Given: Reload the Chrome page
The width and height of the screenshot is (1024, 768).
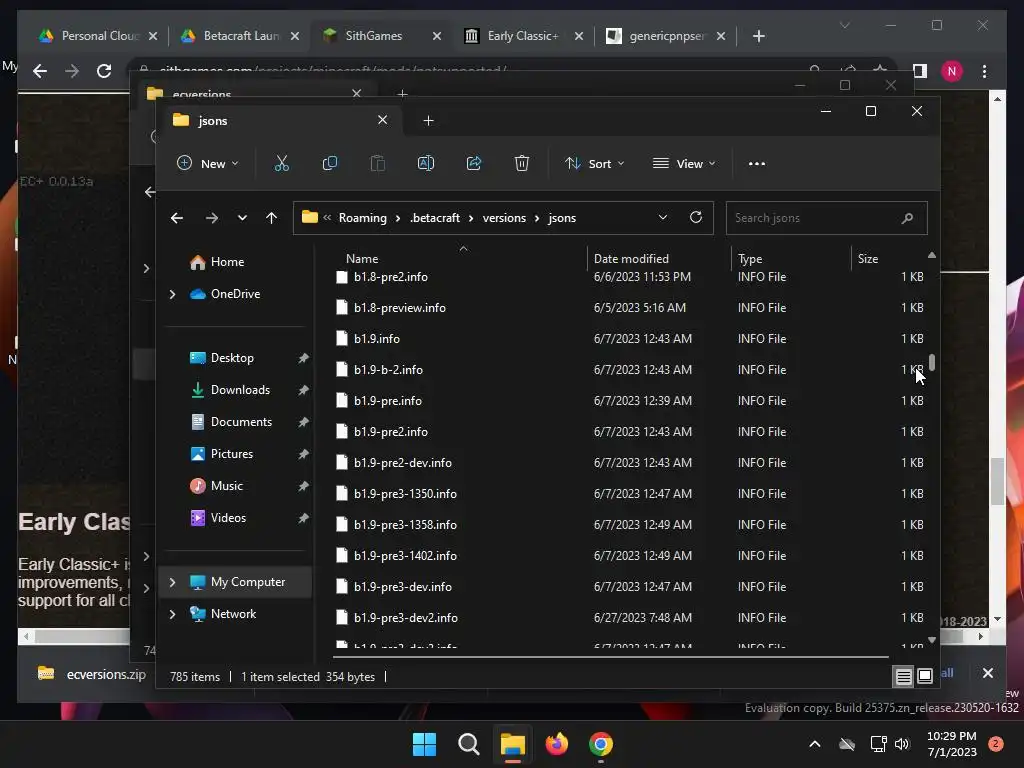Looking at the screenshot, I should (104, 71).
